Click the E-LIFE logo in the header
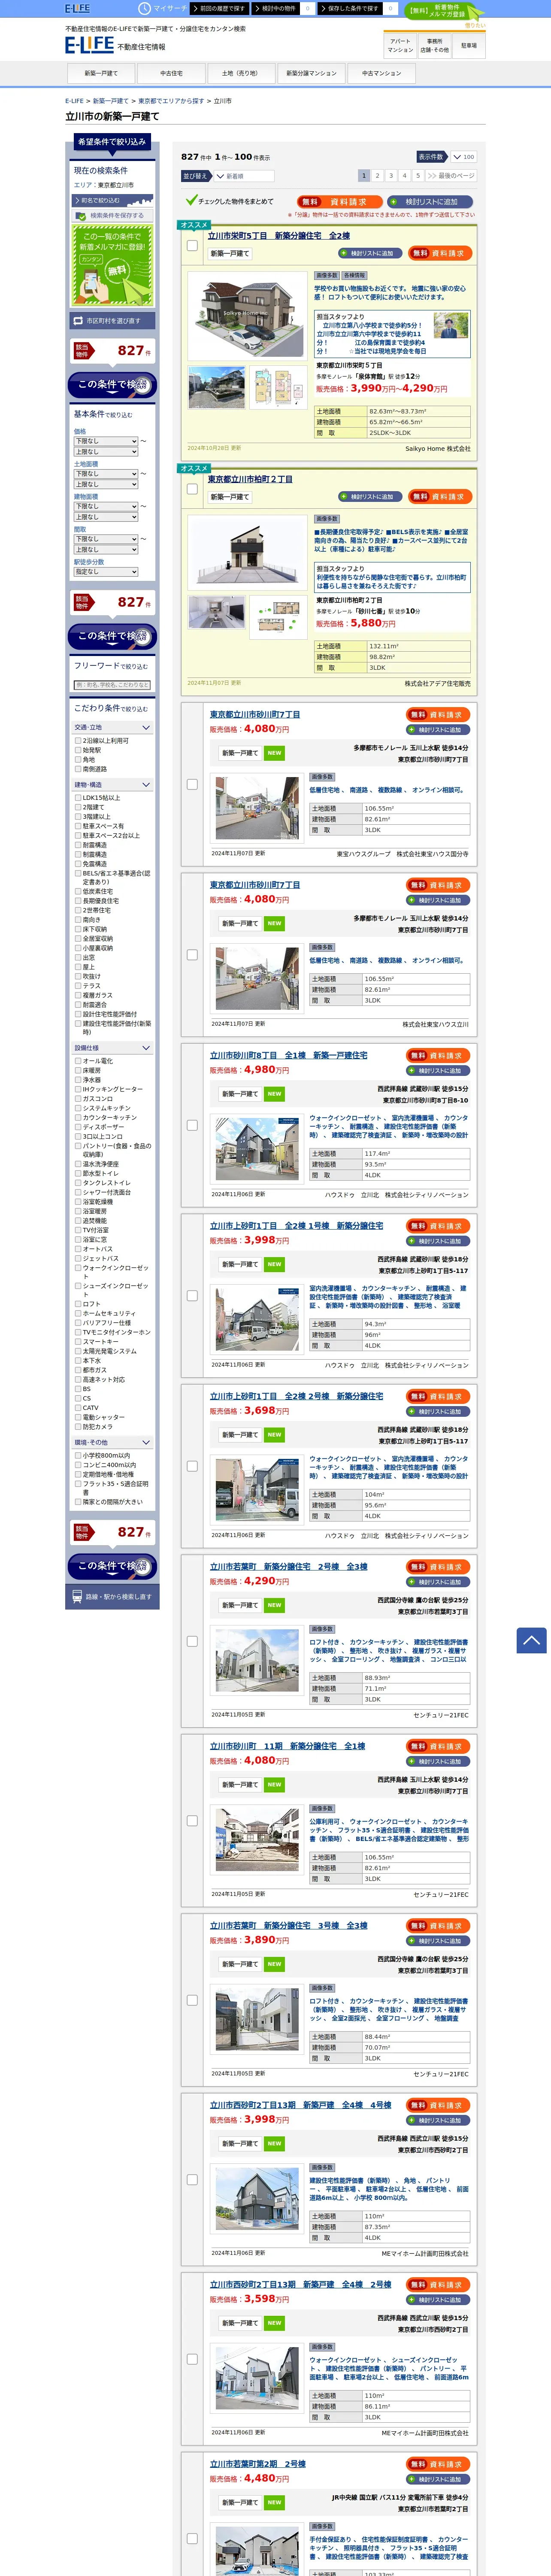This screenshot has height=2576, width=551. pos(89,45)
